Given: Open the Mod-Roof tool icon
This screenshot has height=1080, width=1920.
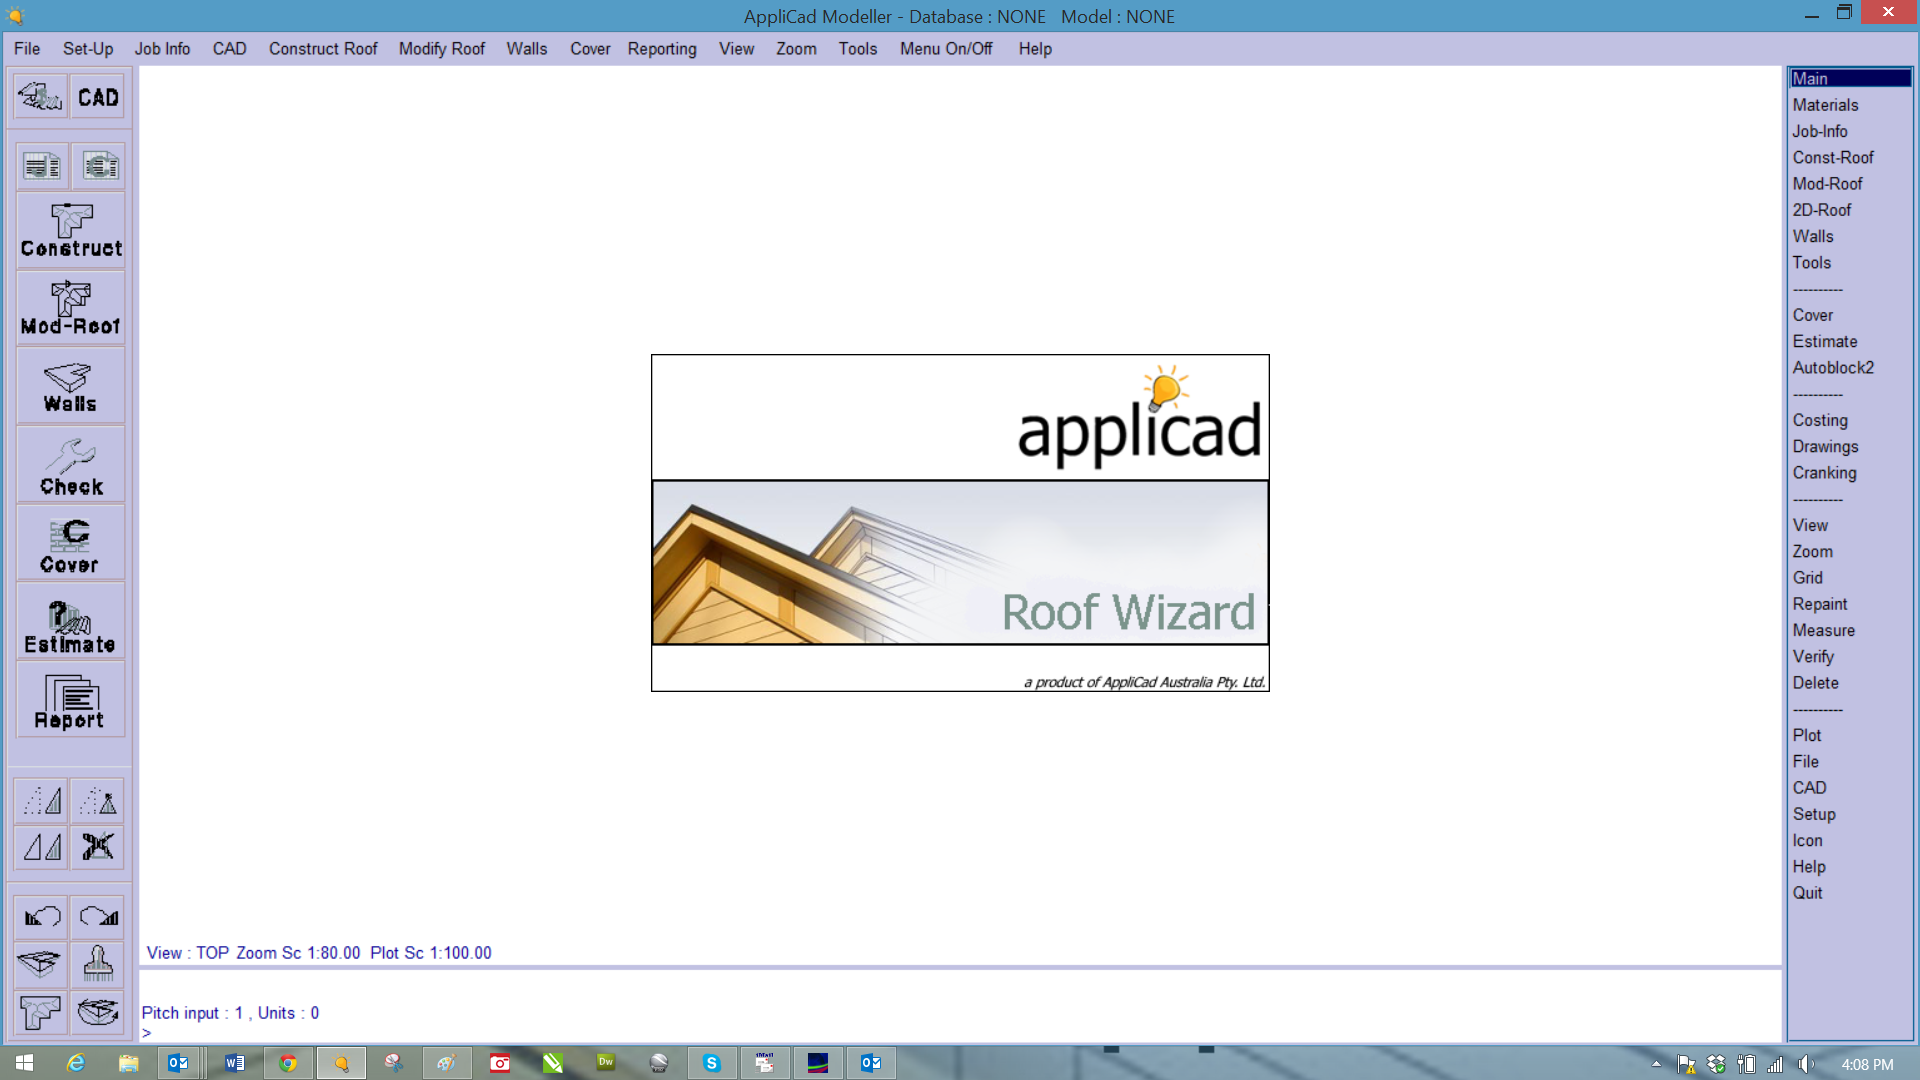Looking at the screenshot, I should coord(71,309).
